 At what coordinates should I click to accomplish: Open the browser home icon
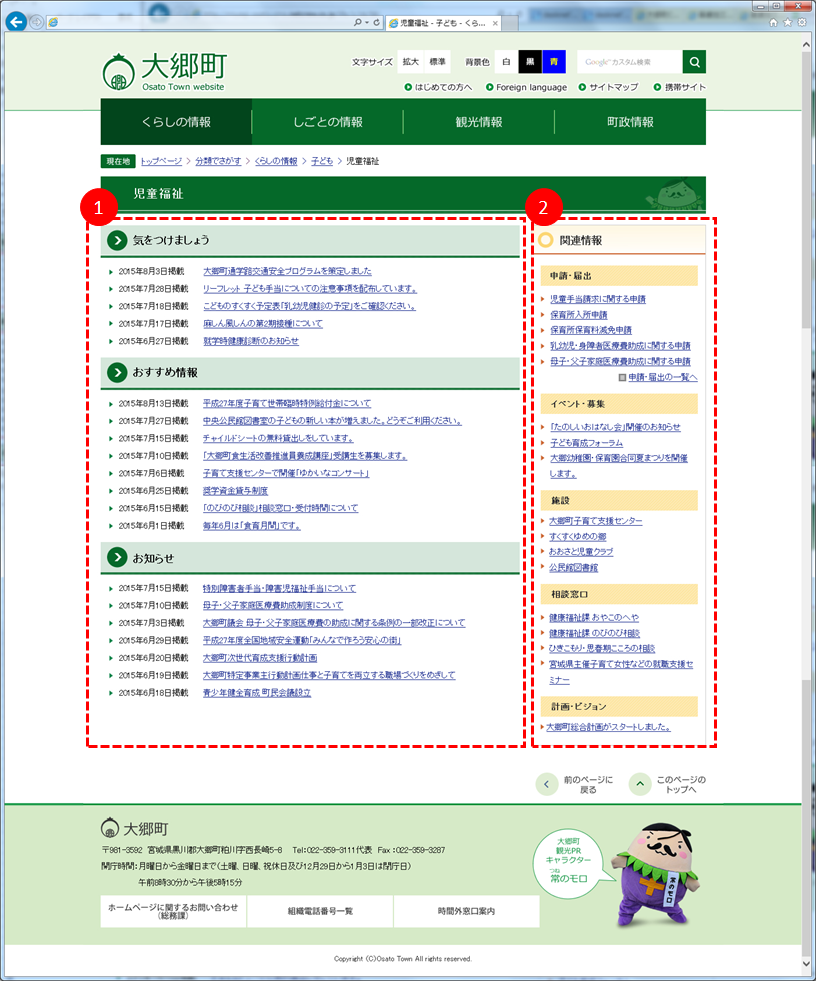pyautogui.click(x=773, y=22)
